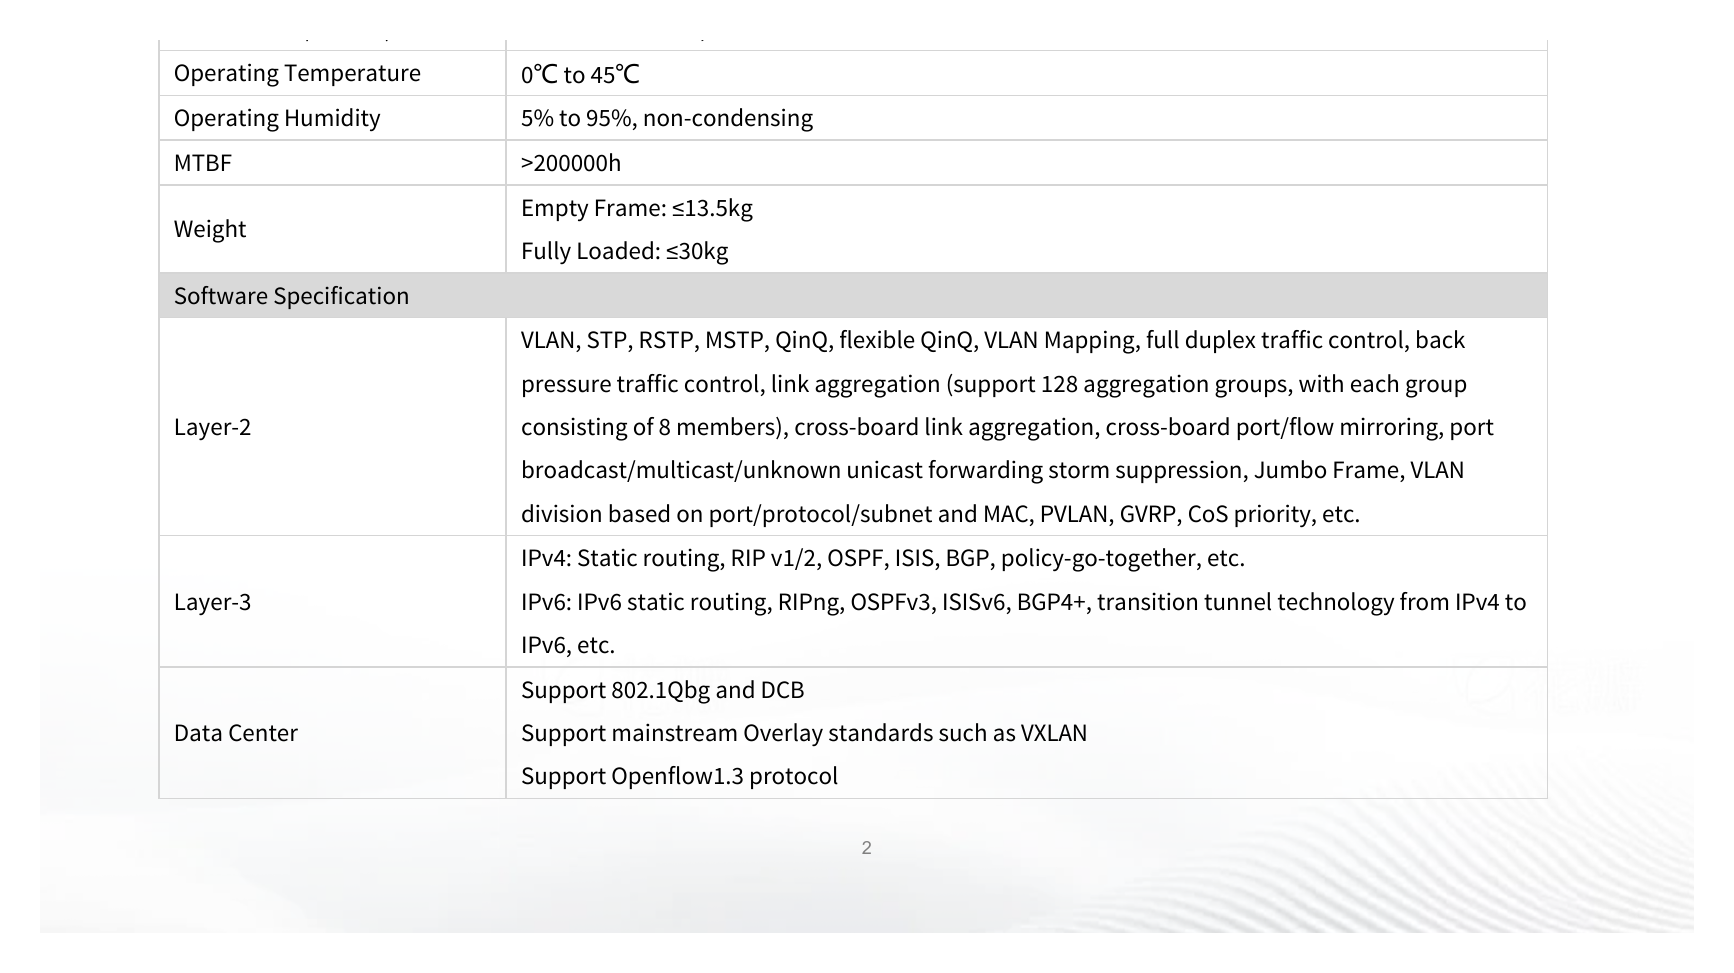Click the link aggregation 128 groups line

[994, 384]
